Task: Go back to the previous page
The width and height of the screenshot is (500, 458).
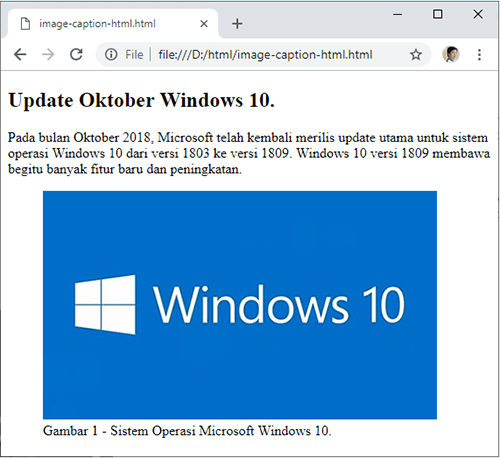Action: tap(20, 54)
